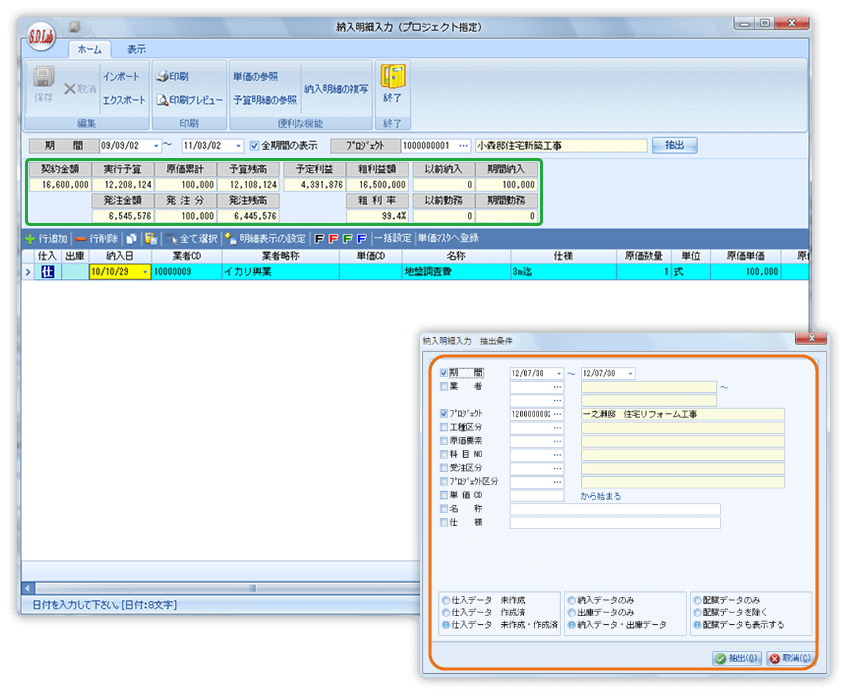848x694 pixels.
Task: Select 配賦データを除く radio button
Action: click(x=698, y=613)
